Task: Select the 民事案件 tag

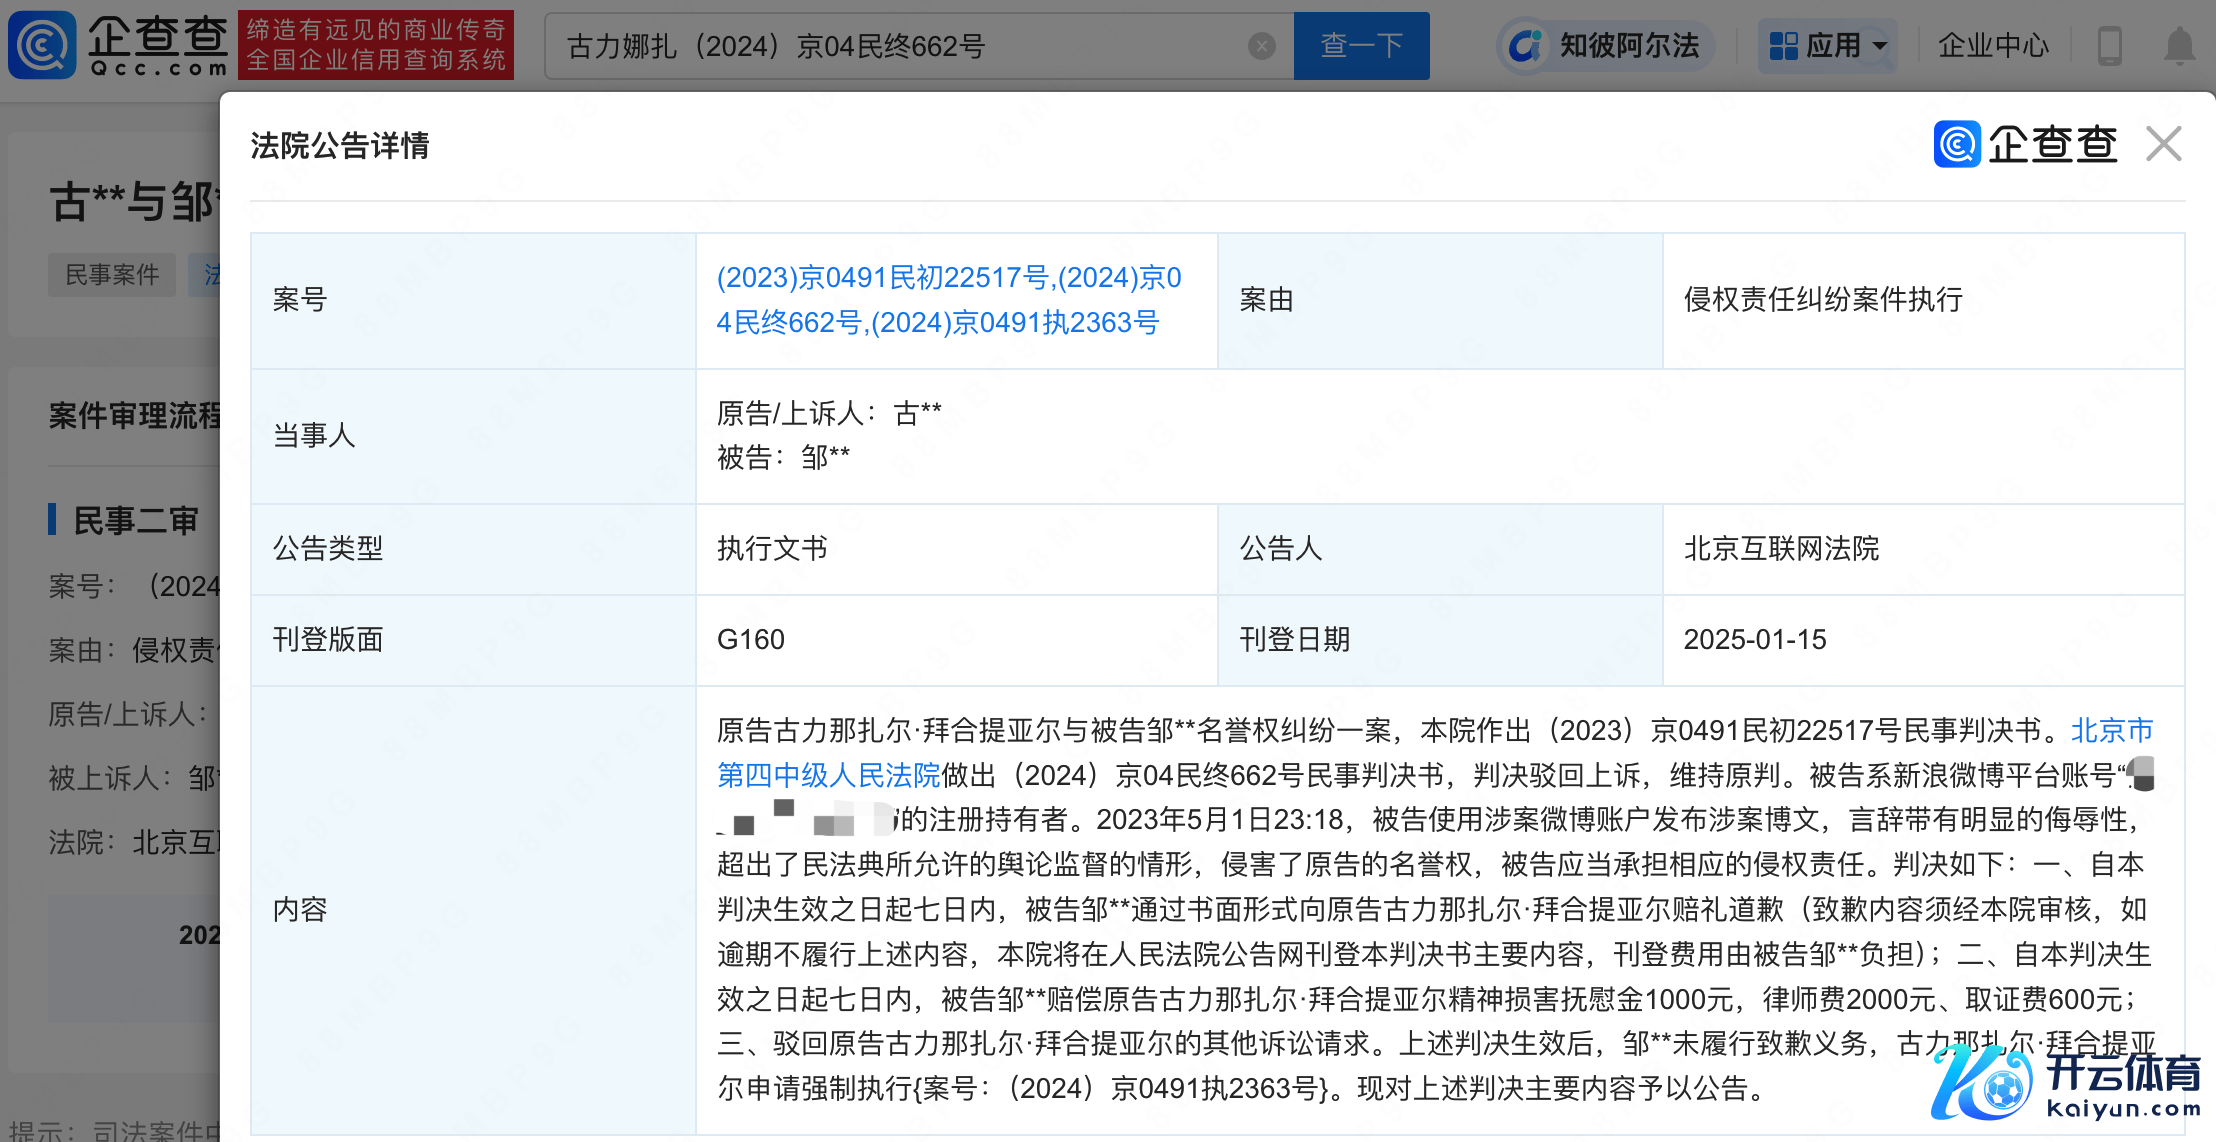Action: tap(112, 275)
